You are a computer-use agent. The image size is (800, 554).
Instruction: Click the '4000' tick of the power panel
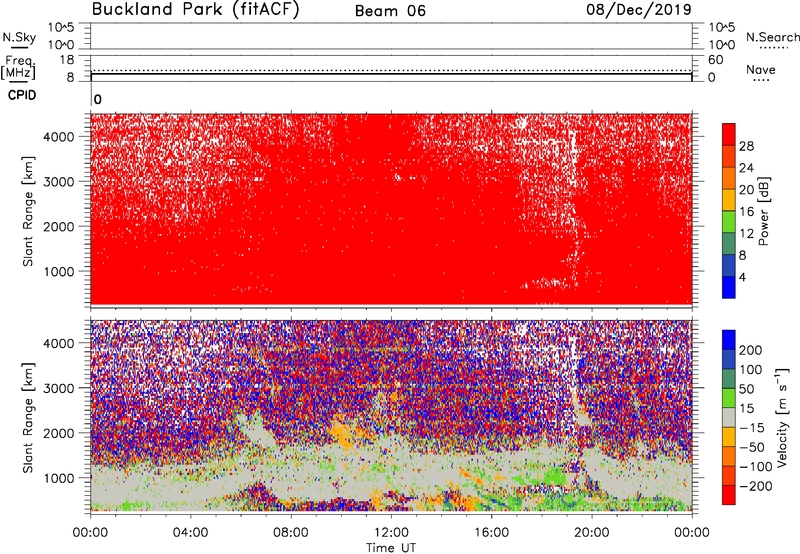59,137
